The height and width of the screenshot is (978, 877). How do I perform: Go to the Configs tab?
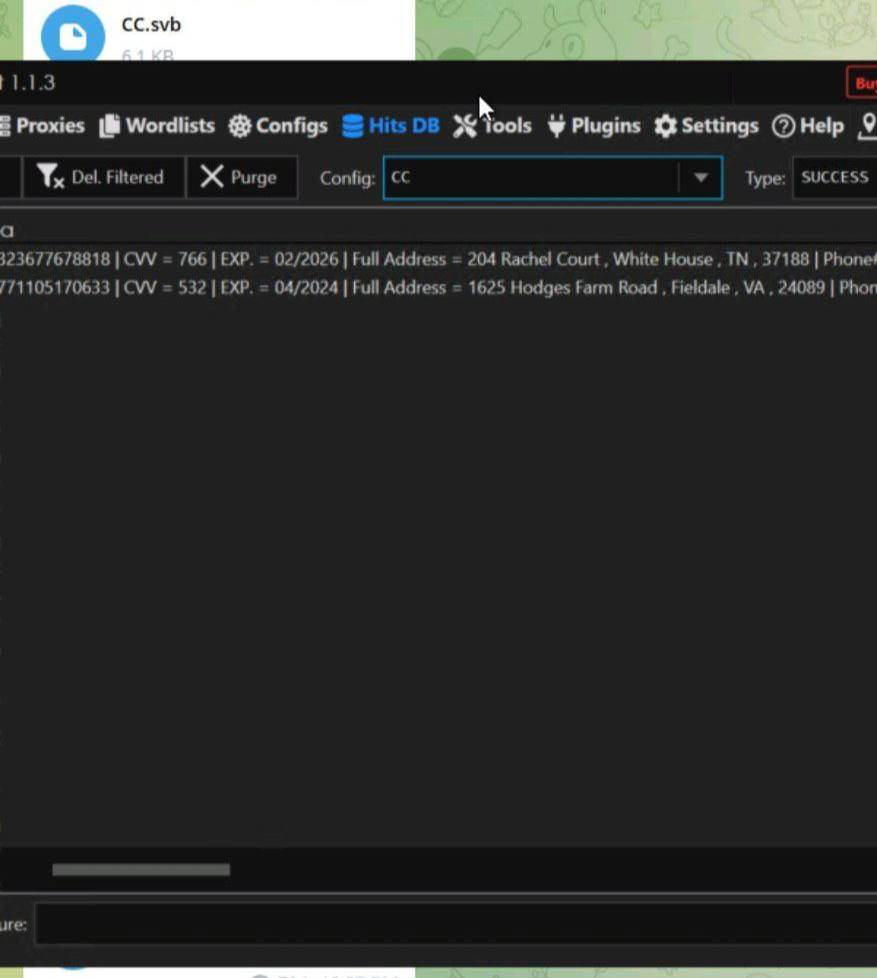point(278,125)
